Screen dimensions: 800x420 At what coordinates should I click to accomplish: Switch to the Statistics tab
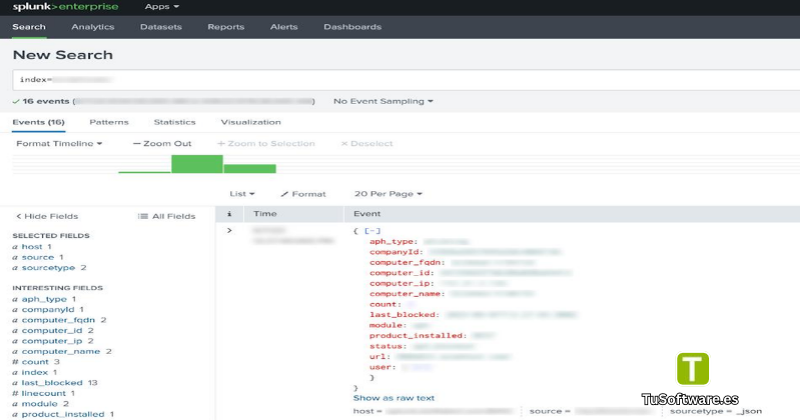pos(174,122)
